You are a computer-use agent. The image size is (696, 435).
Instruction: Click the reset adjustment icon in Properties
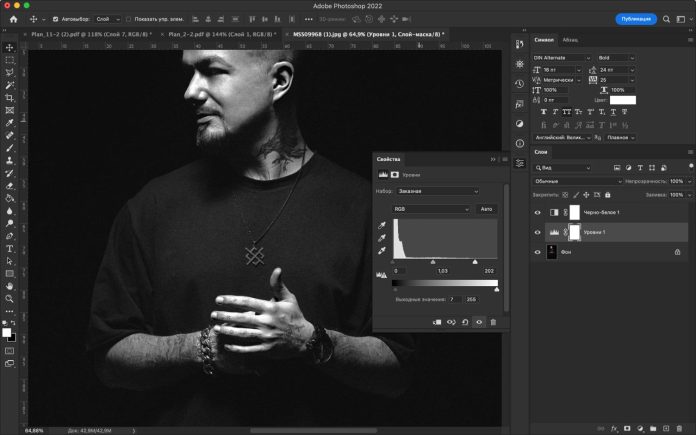(465, 322)
